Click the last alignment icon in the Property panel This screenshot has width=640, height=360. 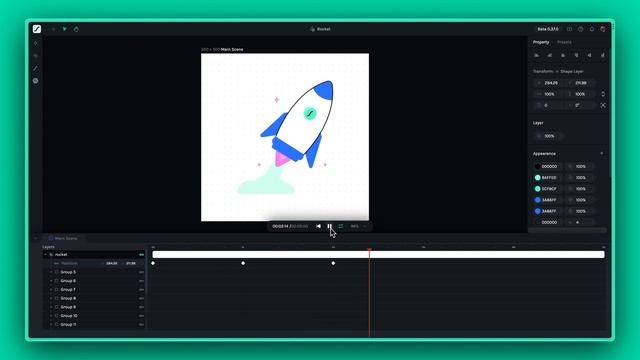pos(602,55)
